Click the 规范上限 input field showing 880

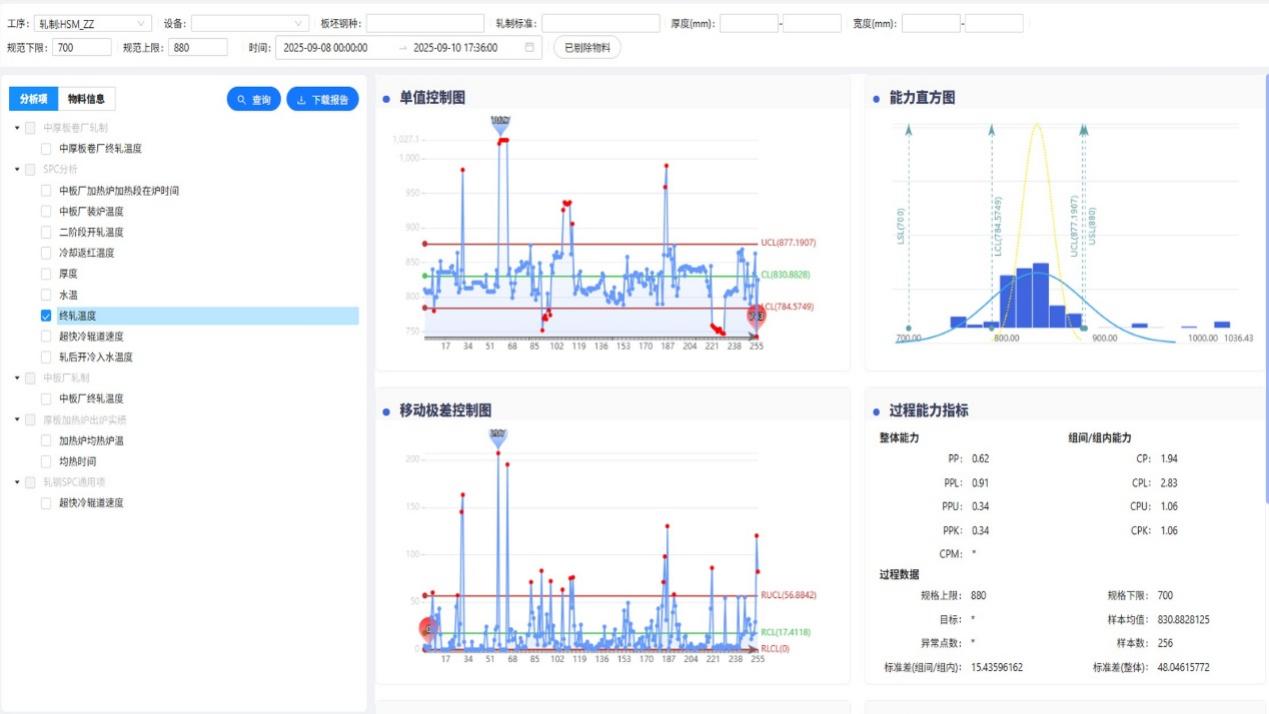point(198,47)
